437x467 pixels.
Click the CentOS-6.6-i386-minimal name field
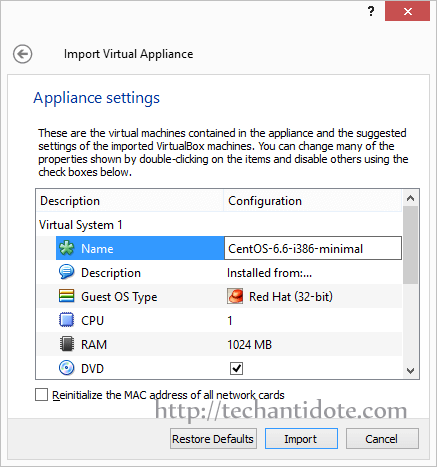[313, 248]
